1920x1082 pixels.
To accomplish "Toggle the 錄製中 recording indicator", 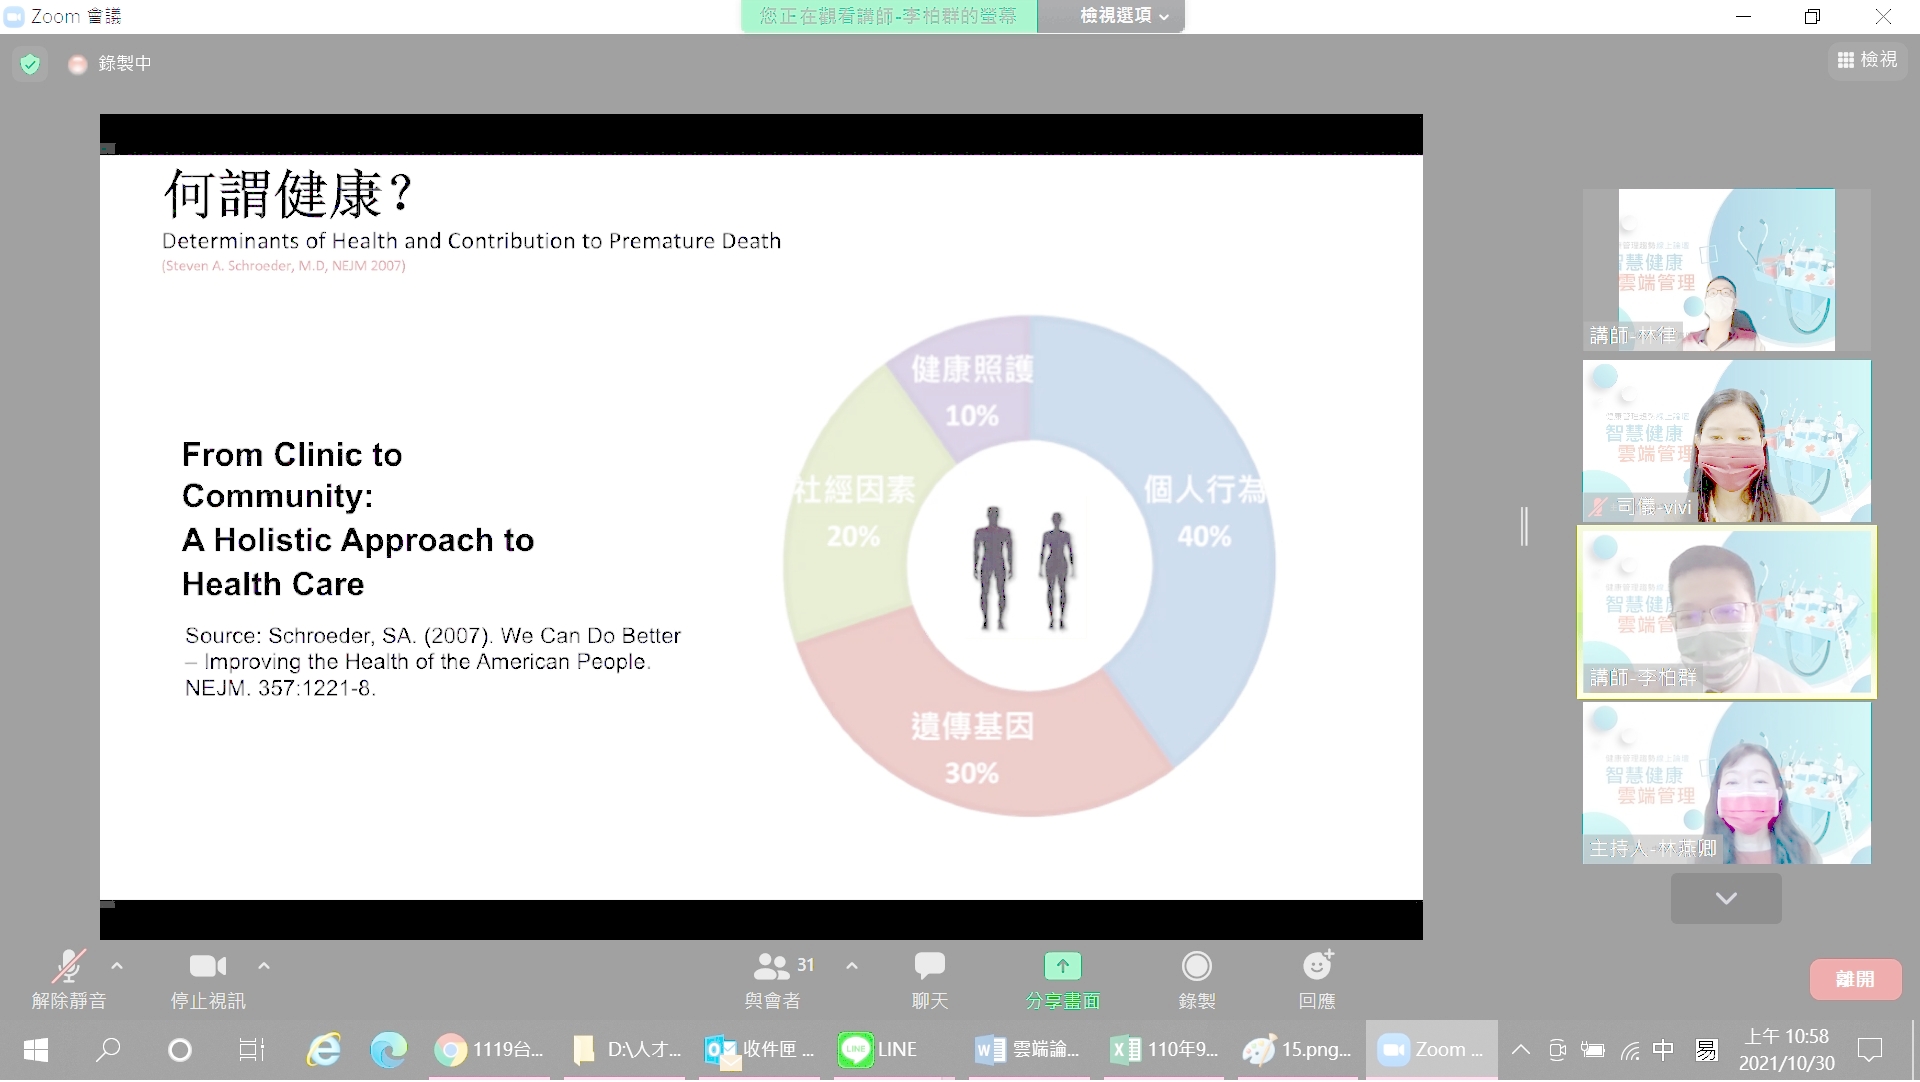I will coord(109,63).
